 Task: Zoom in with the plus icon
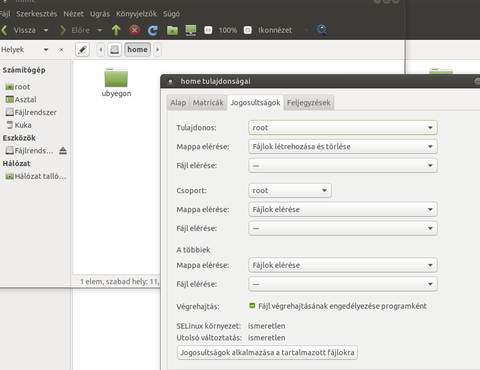click(247, 30)
